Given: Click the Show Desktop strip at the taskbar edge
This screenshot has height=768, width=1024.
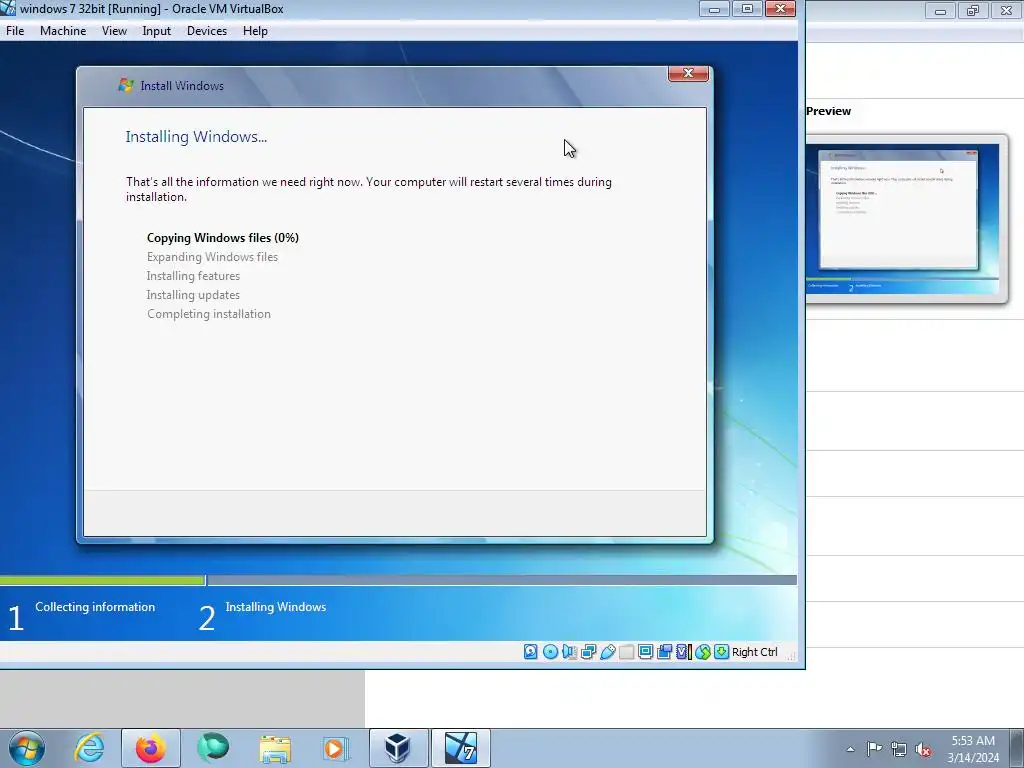Looking at the screenshot, I should coord(1017,748).
